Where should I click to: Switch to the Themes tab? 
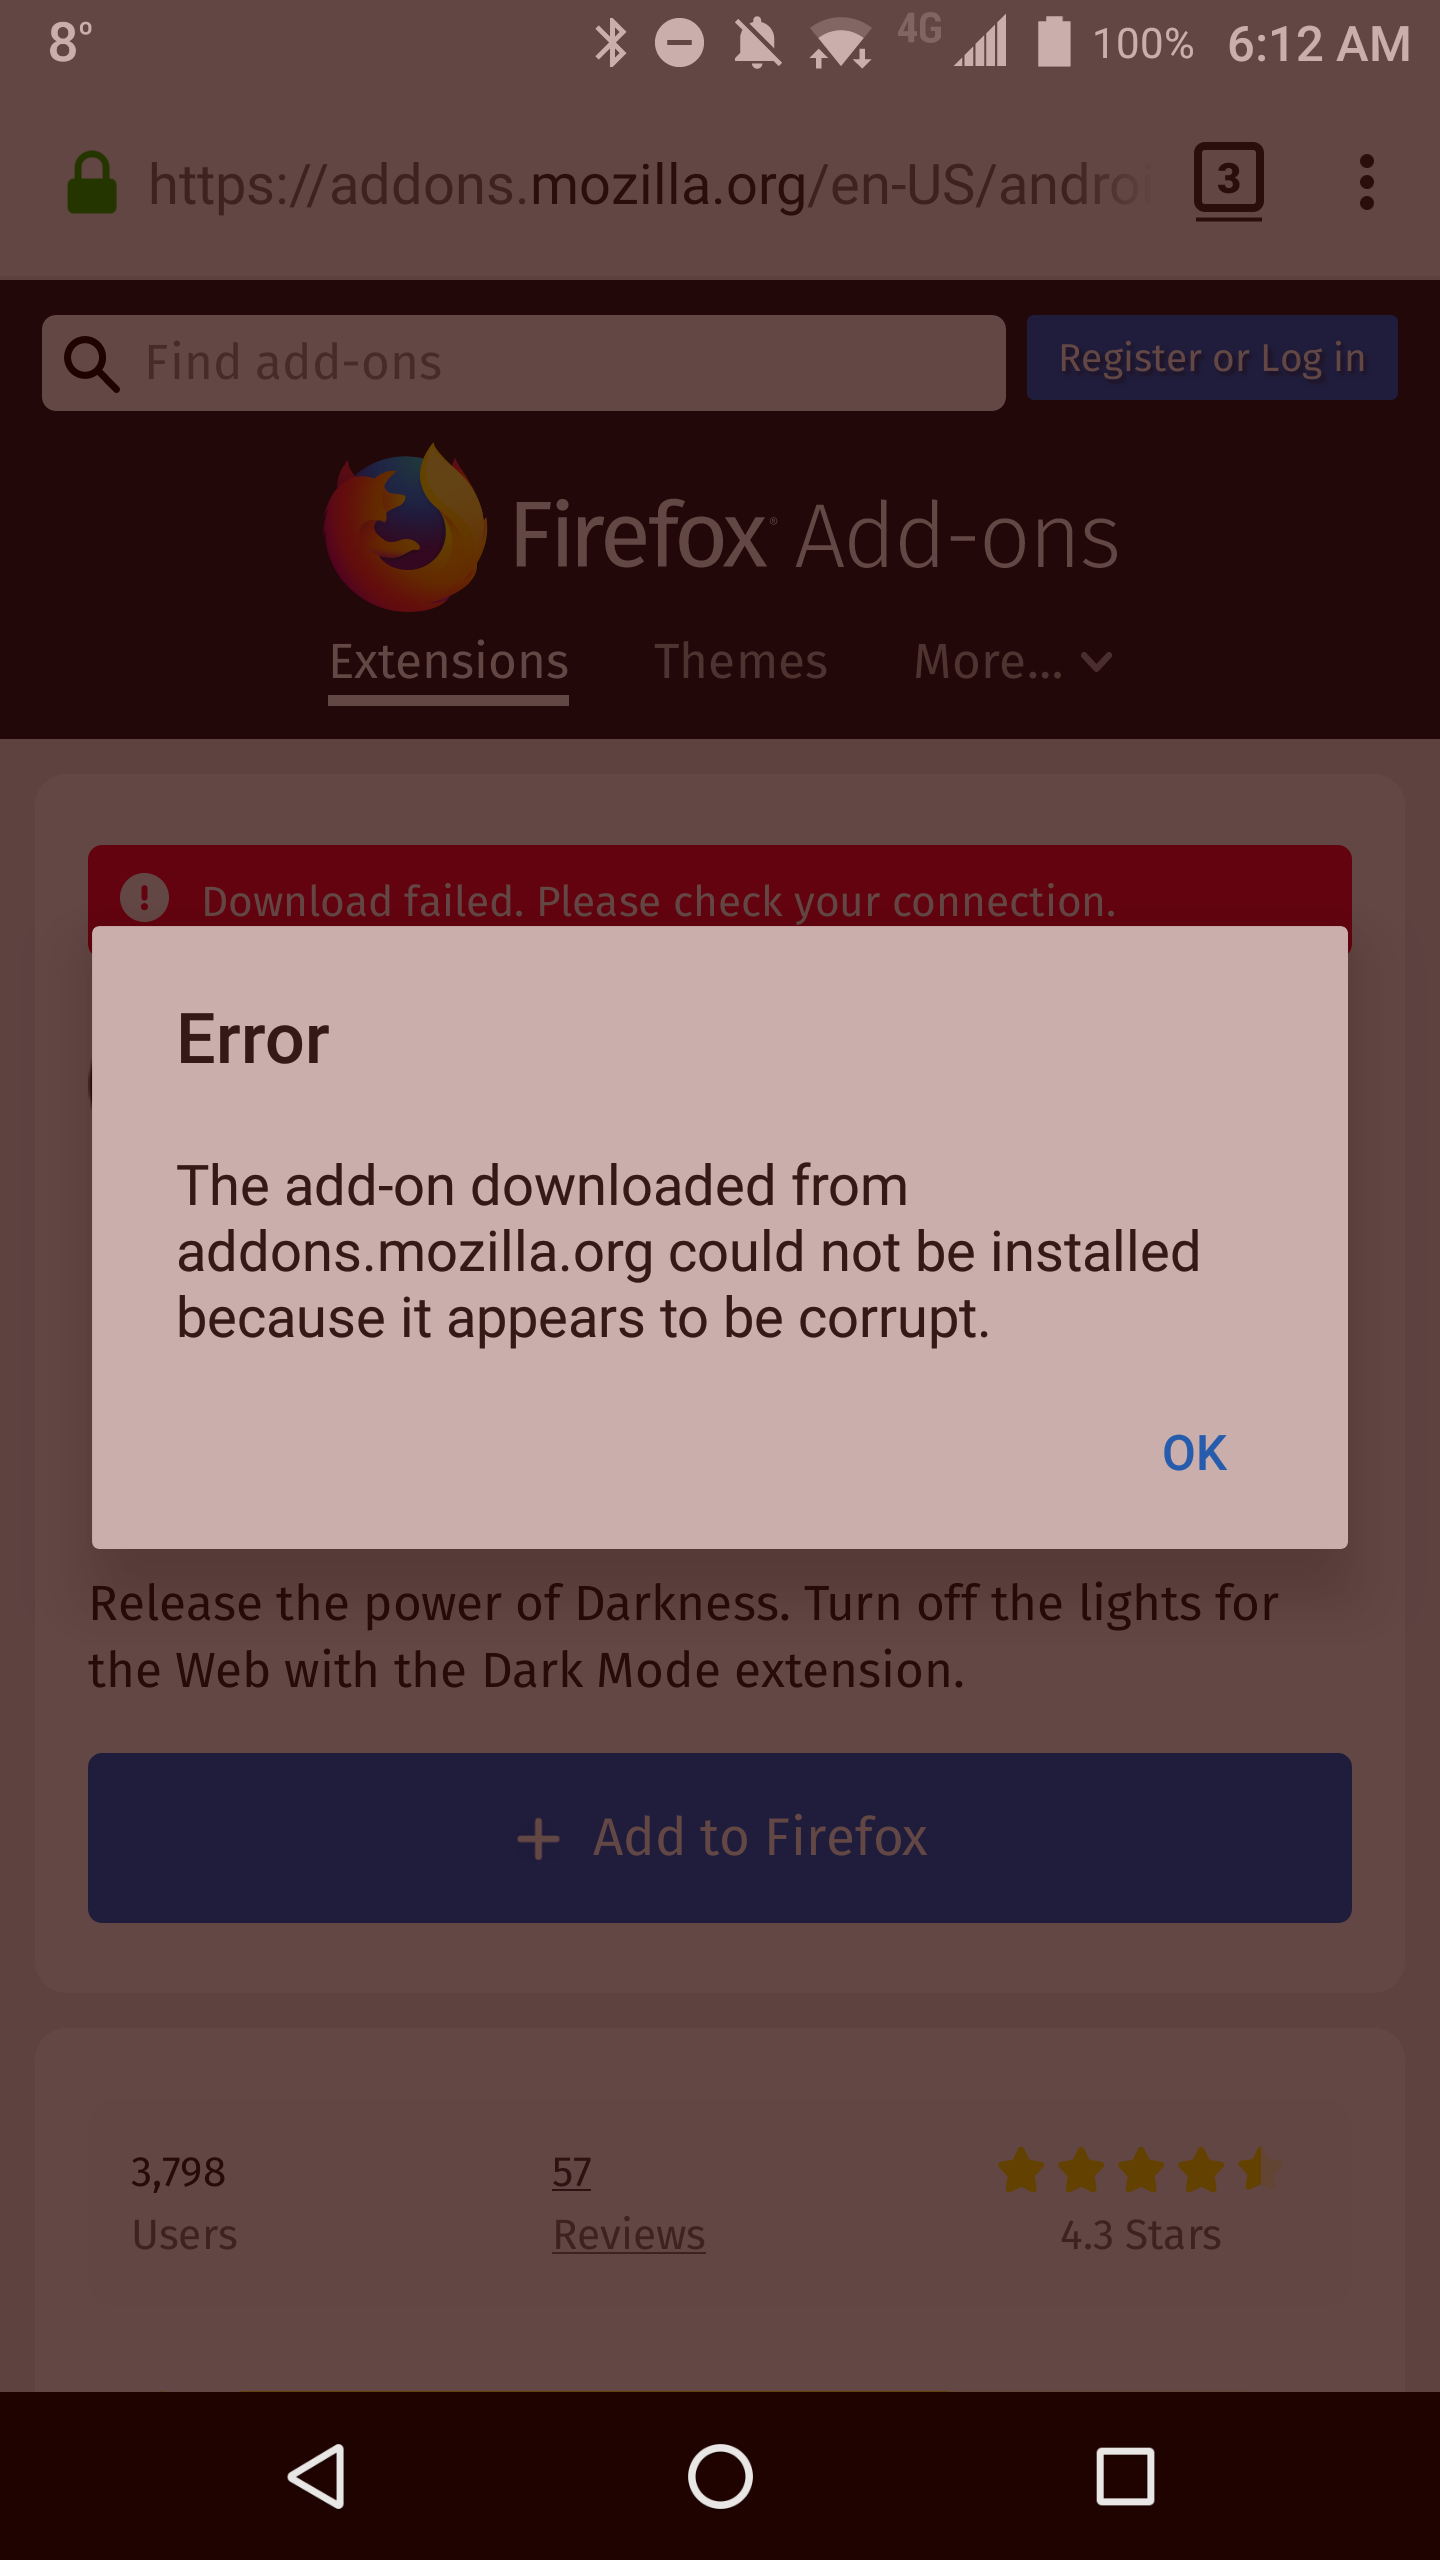pyautogui.click(x=741, y=662)
